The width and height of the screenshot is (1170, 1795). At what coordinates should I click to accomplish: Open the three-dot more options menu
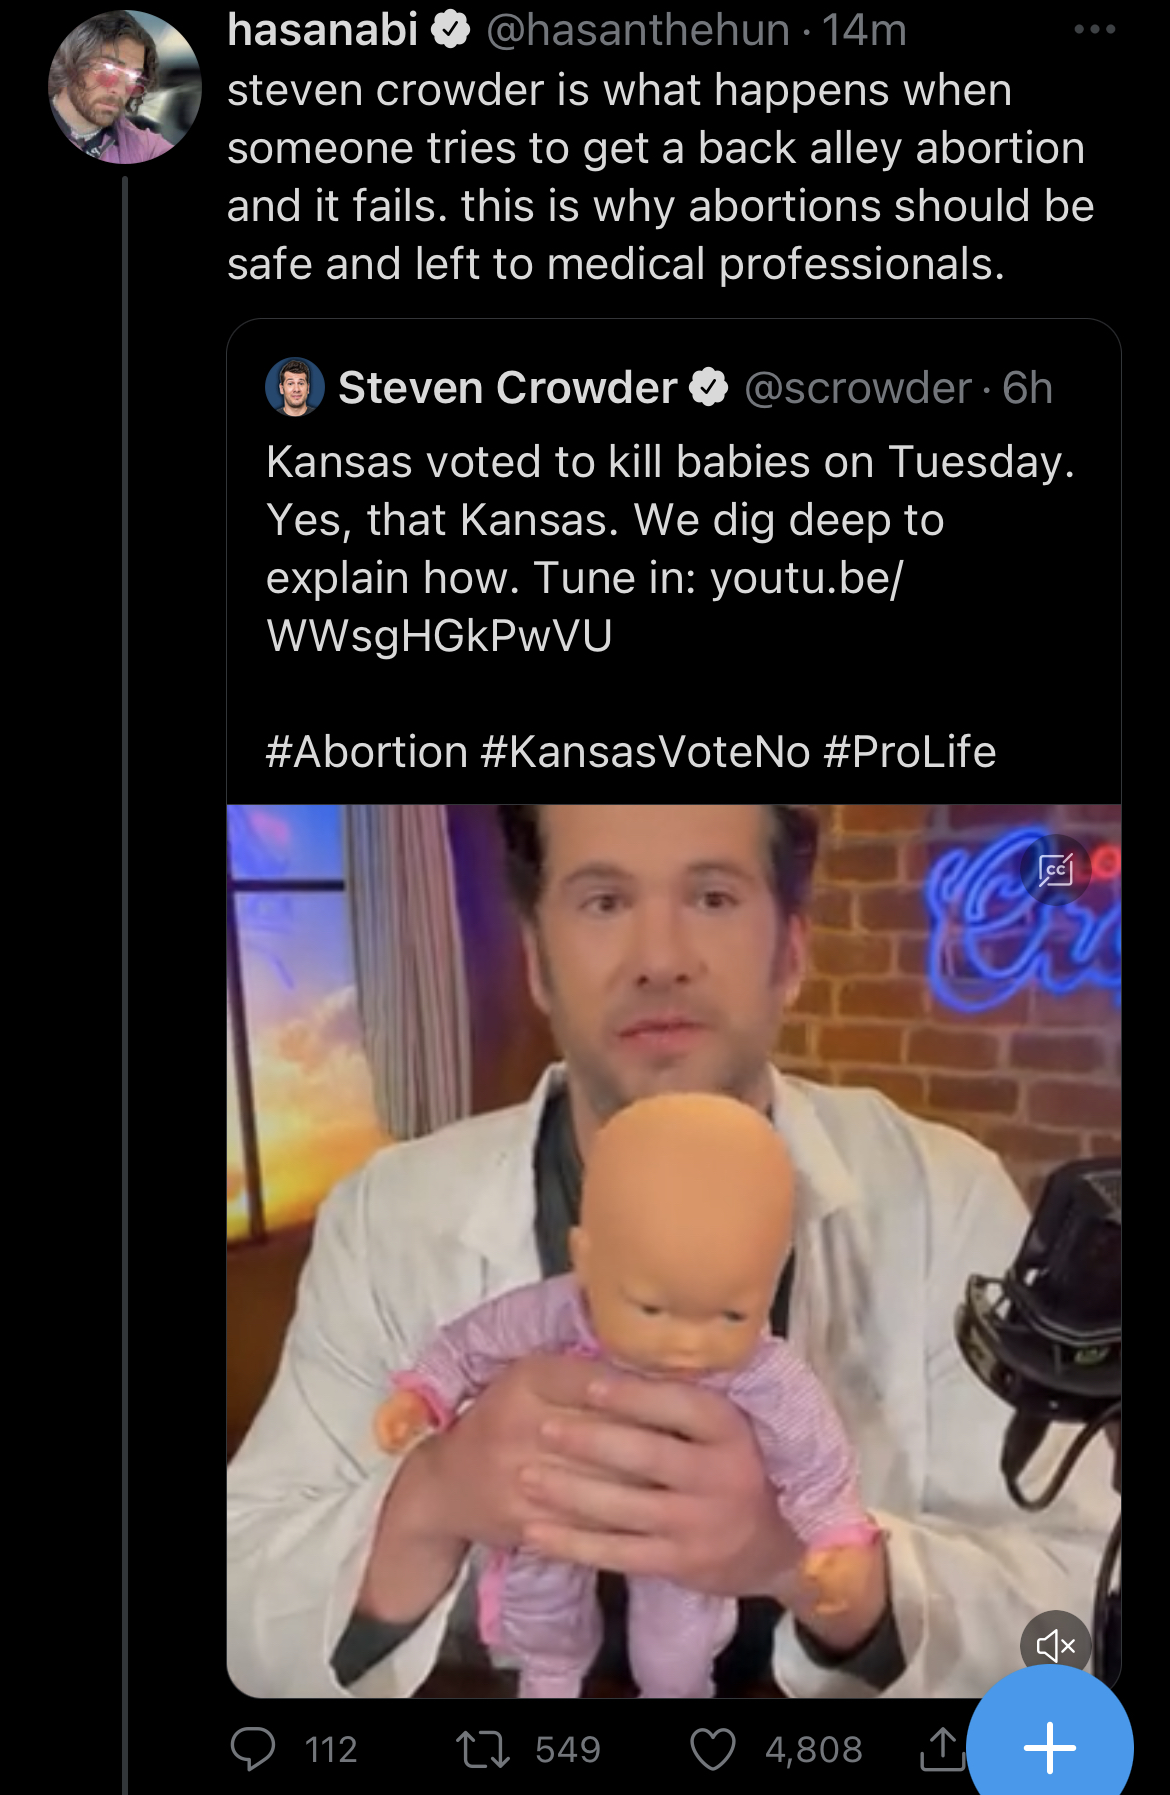coord(1094,30)
